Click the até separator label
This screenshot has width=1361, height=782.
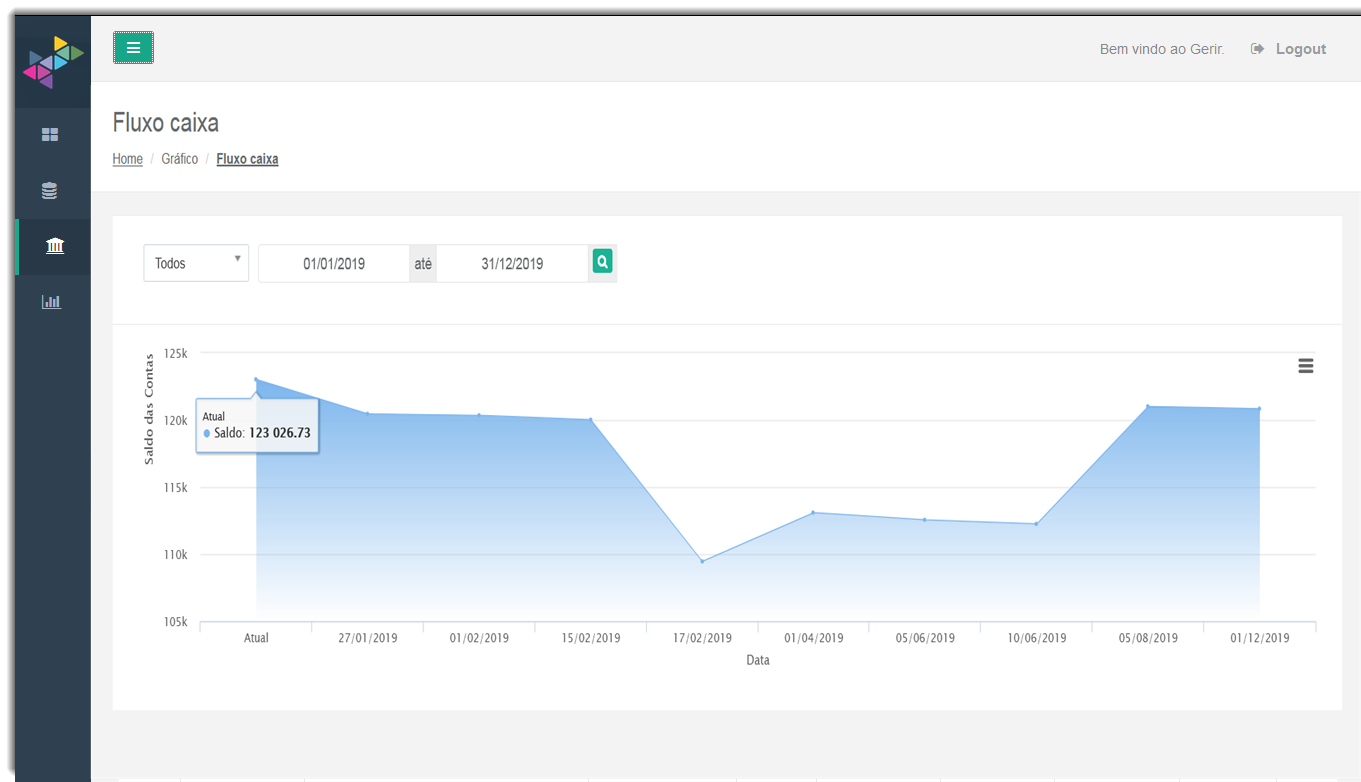coord(423,264)
